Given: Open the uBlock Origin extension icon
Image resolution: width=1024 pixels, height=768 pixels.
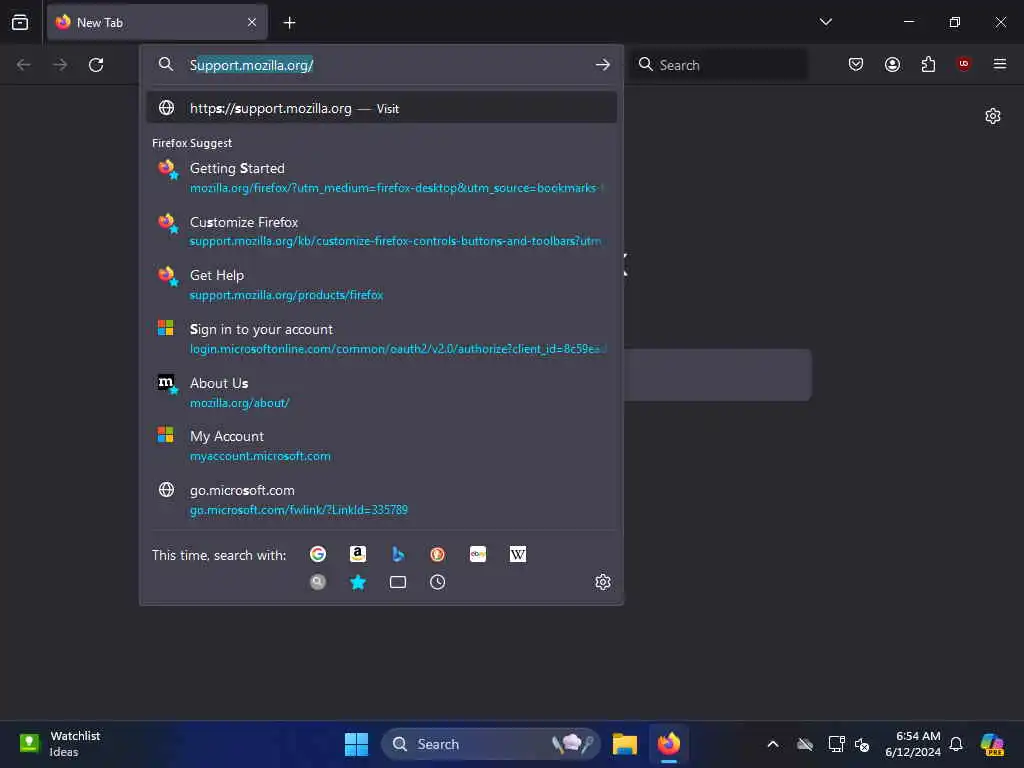Looking at the screenshot, I should [963, 63].
